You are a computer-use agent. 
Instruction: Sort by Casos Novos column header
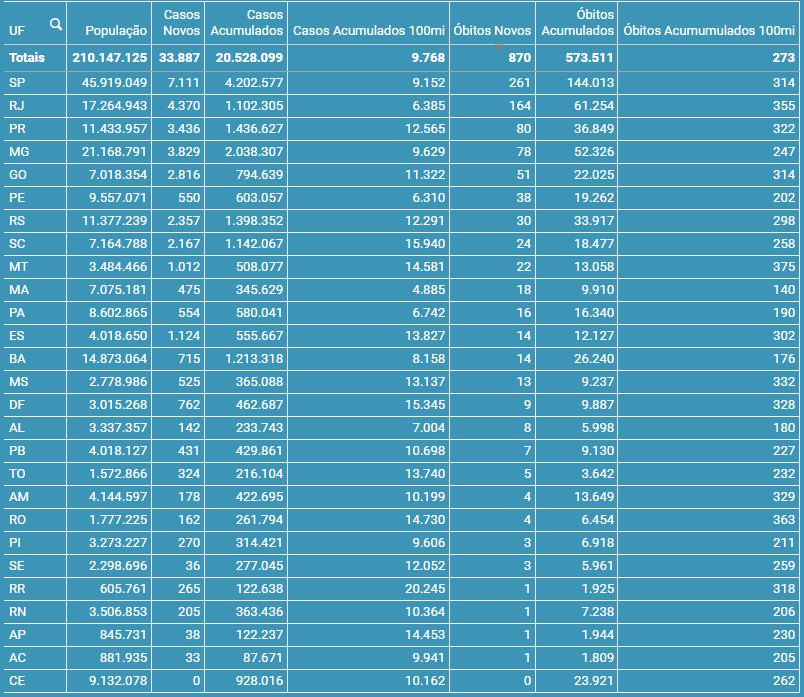click(181, 23)
